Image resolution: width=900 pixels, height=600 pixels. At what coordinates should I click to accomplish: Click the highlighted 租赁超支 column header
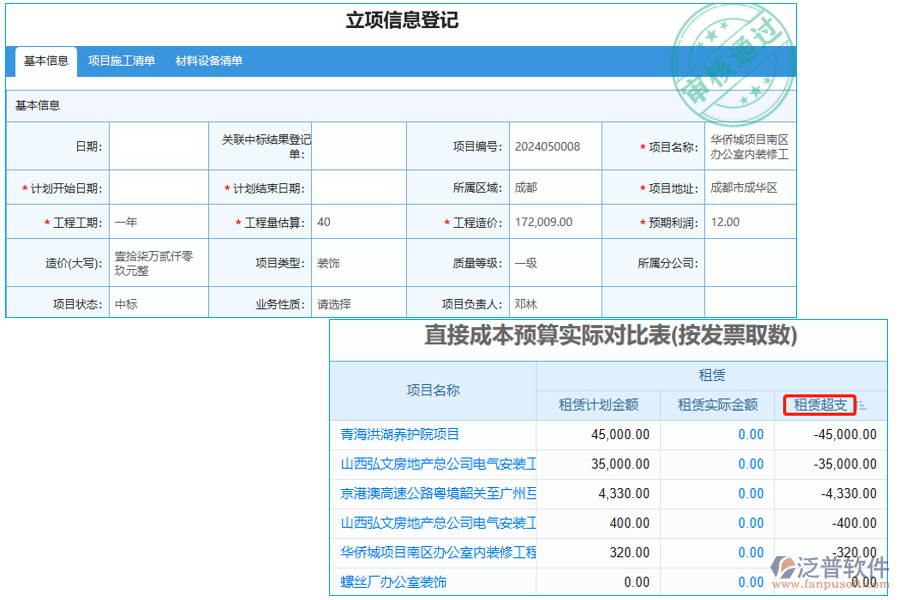pos(821,405)
